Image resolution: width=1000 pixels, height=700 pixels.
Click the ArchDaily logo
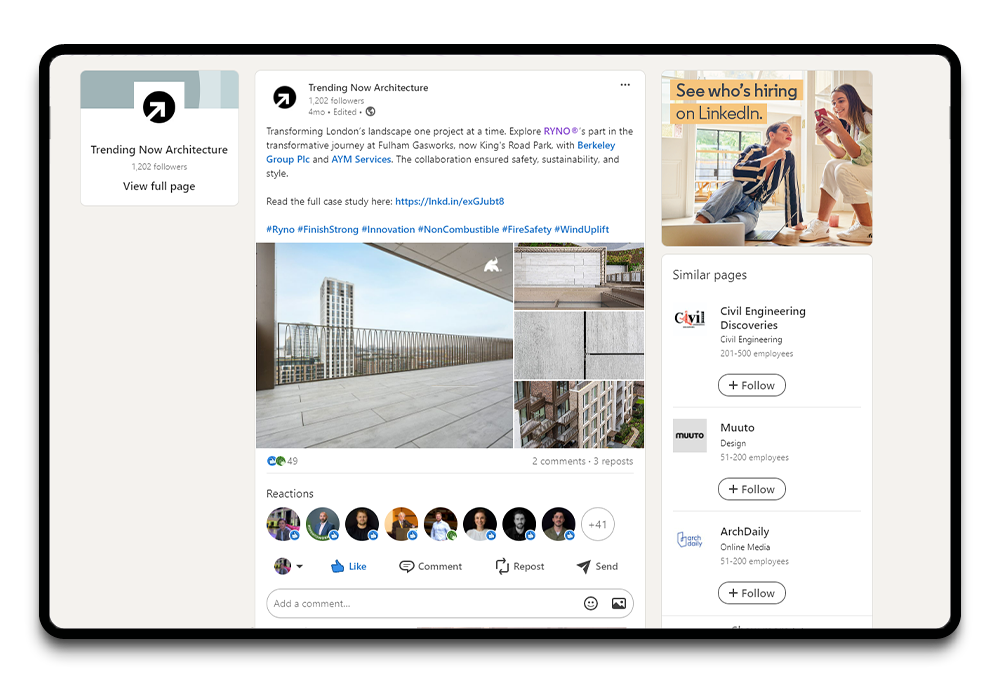click(x=689, y=540)
